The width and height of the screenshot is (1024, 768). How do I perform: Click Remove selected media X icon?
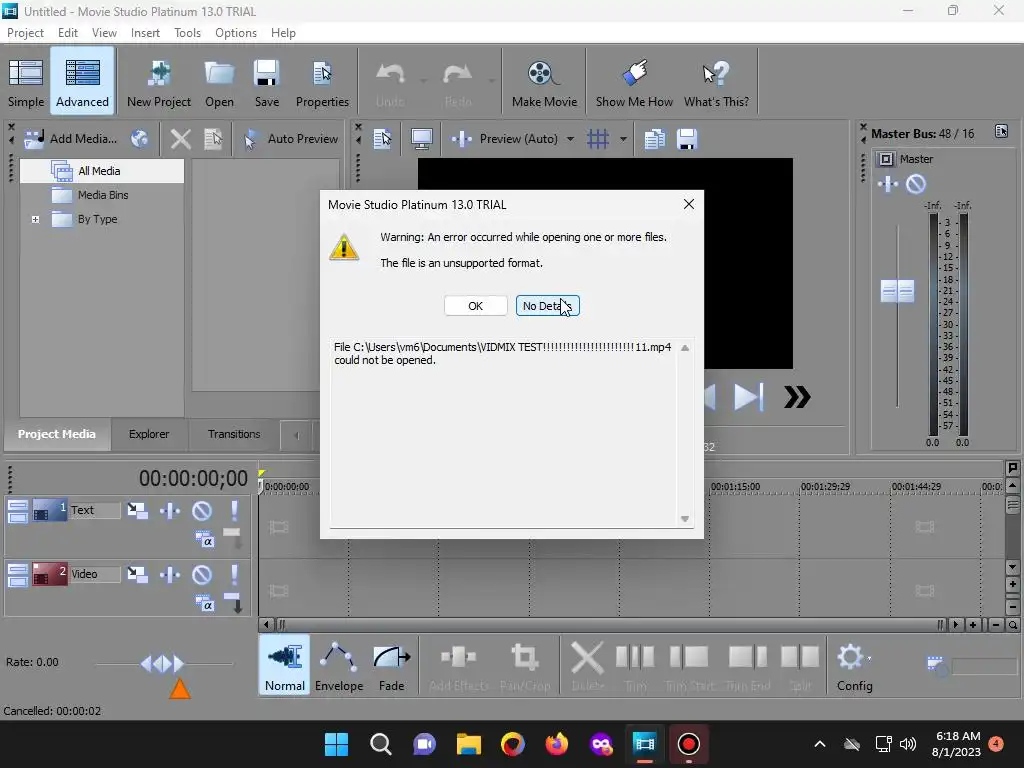tap(180, 138)
